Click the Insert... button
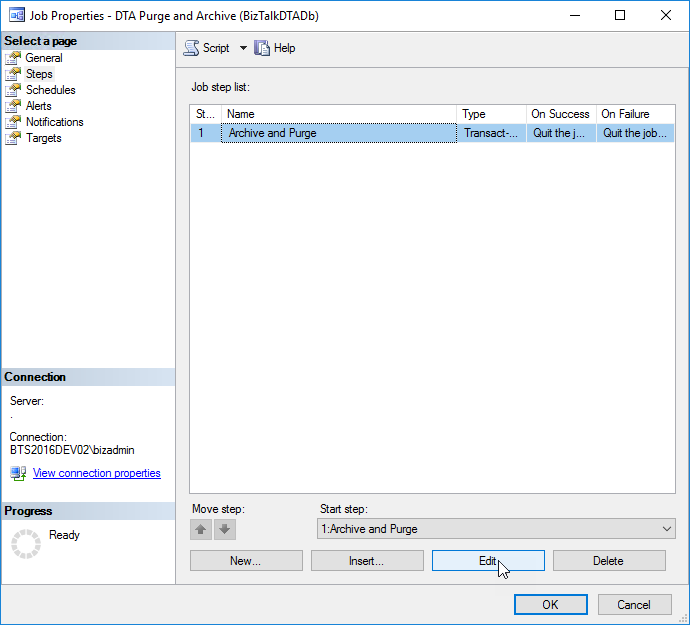 (x=367, y=561)
